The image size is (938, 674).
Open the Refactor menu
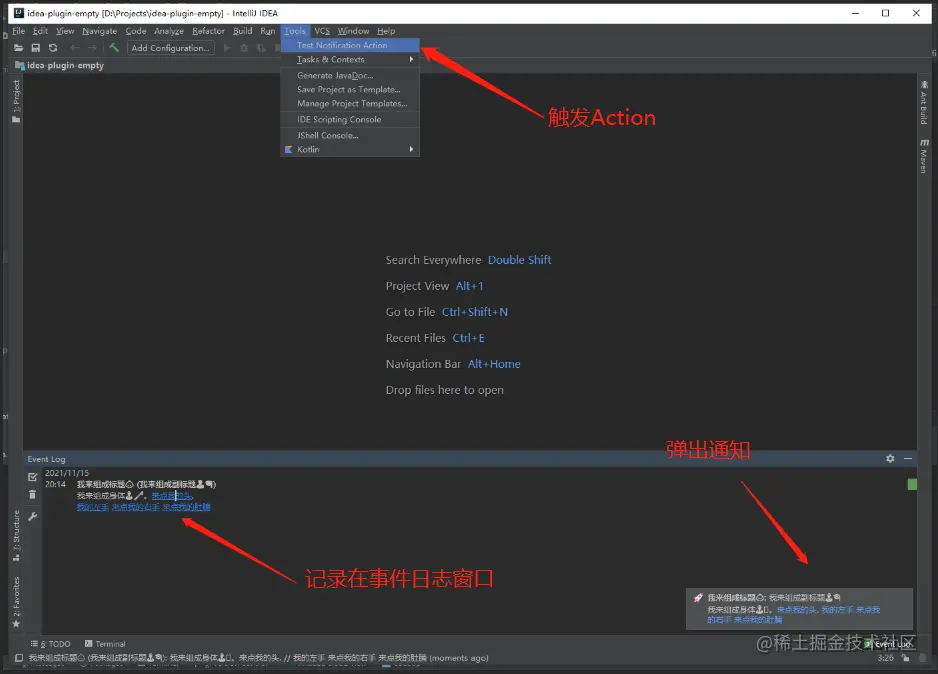208,31
